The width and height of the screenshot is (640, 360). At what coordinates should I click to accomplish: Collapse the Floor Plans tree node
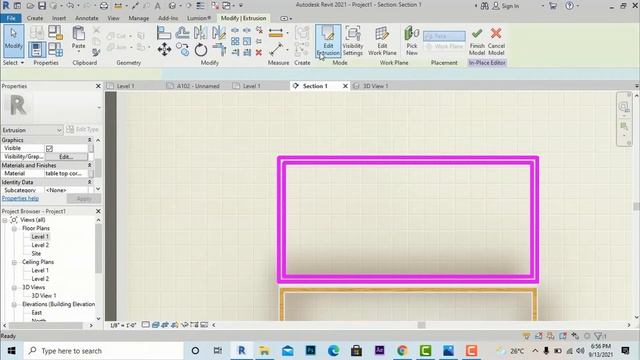pyautogui.click(x=14, y=229)
